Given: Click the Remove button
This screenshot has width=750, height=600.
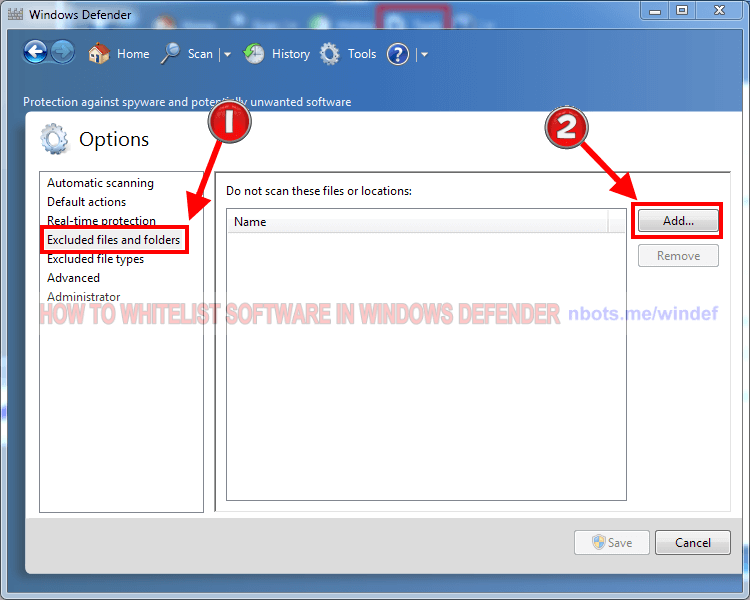Looking at the screenshot, I should coord(678,256).
